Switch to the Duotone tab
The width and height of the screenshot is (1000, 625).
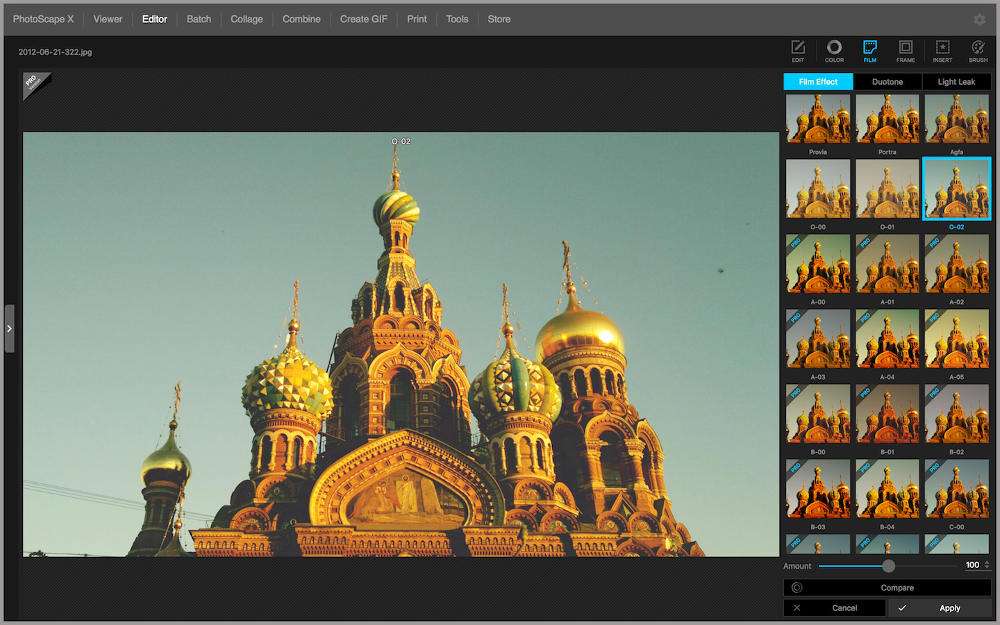click(887, 82)
